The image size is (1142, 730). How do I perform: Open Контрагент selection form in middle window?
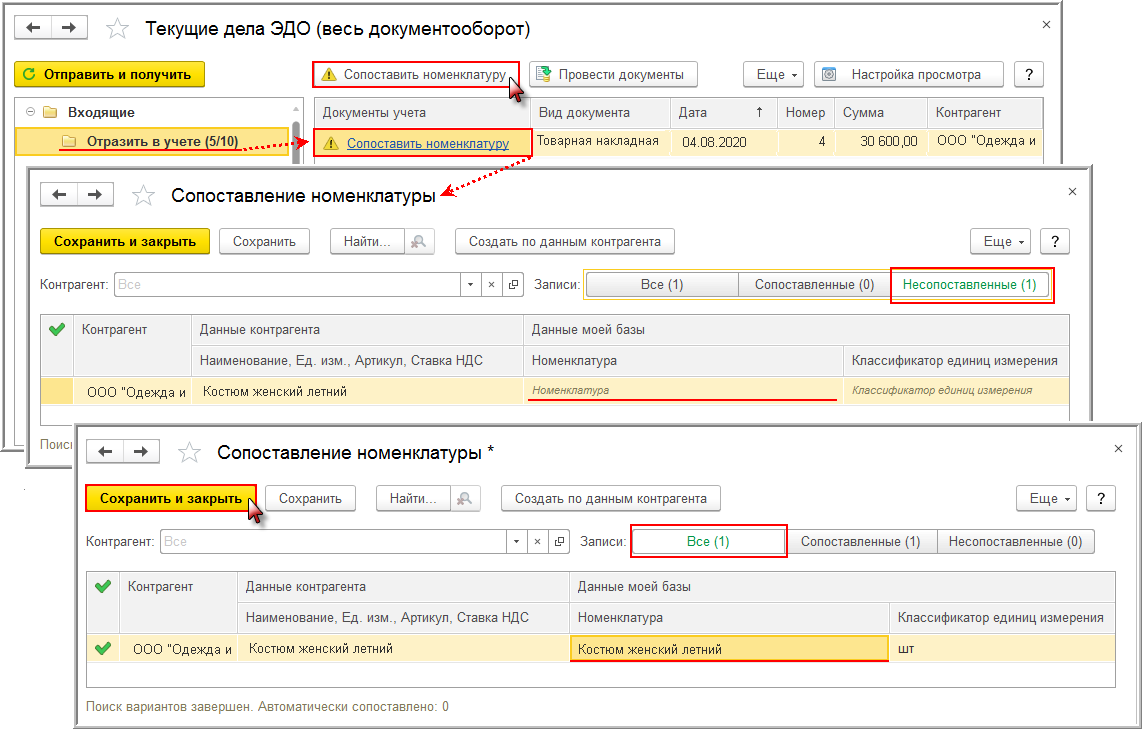[513, 285]
